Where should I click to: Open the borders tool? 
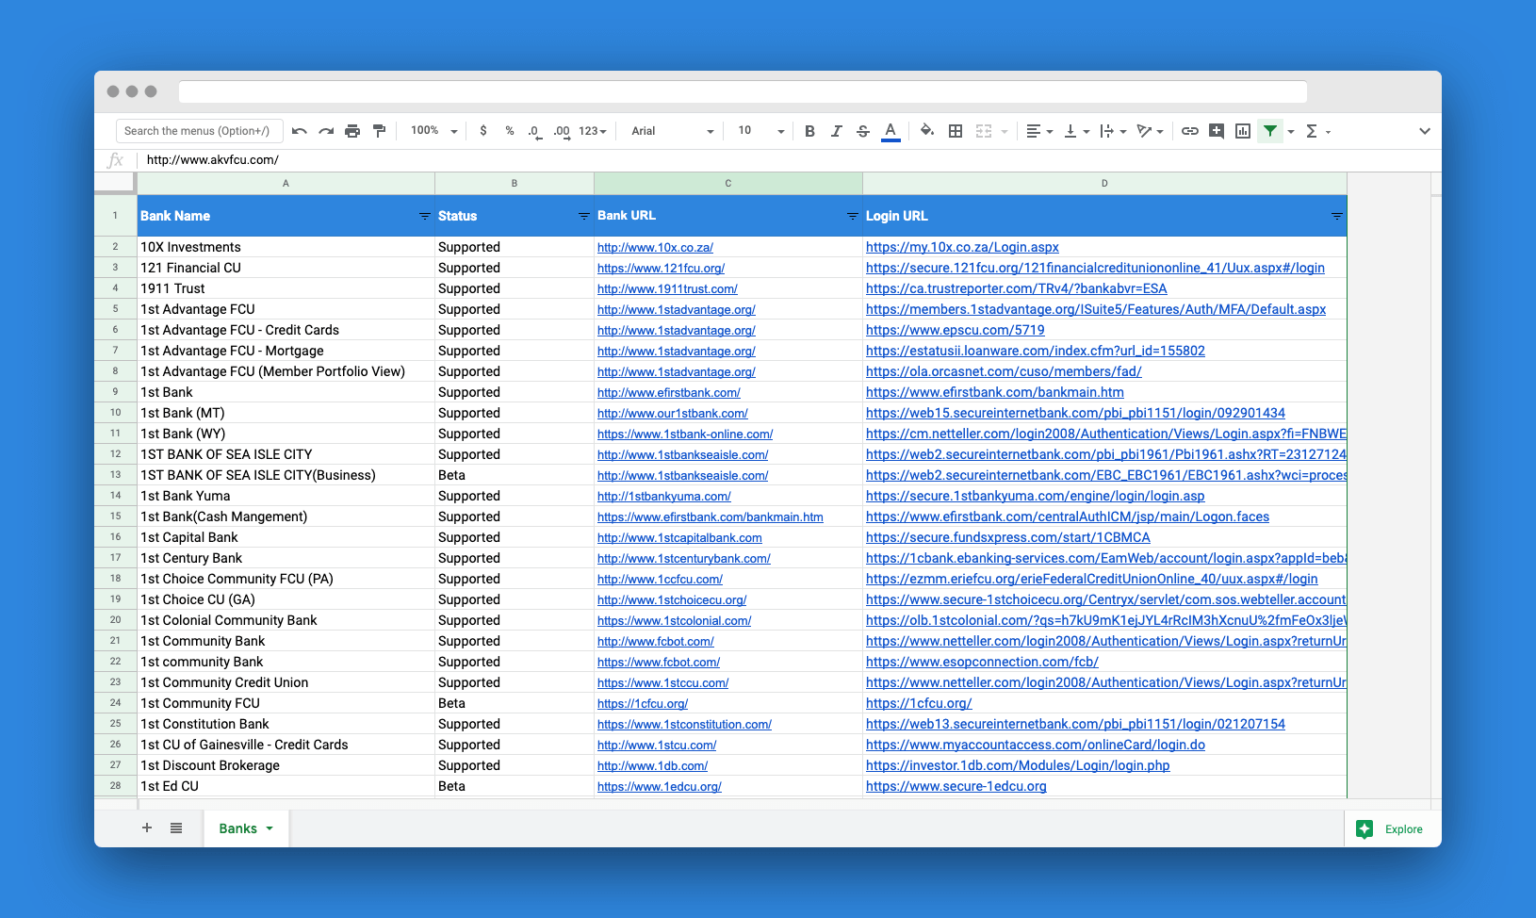tap(955, 131)
